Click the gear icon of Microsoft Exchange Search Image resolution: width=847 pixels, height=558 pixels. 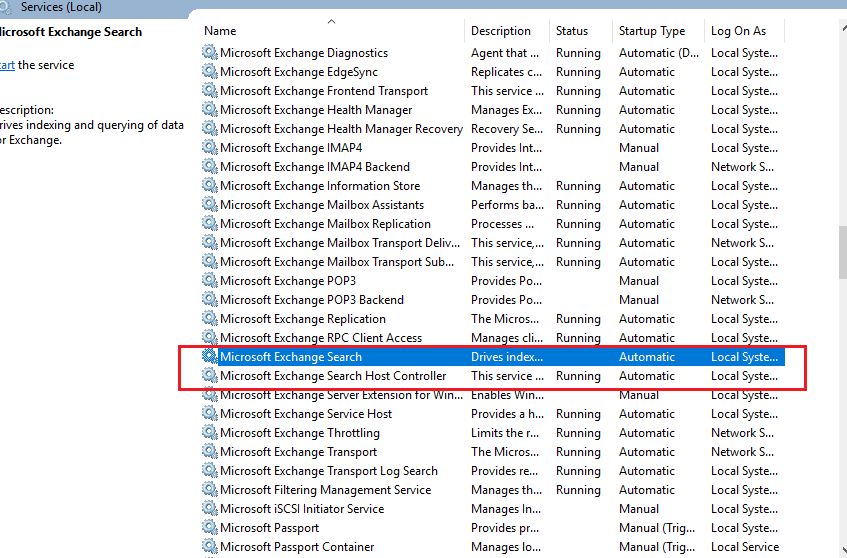coord(210,357)
